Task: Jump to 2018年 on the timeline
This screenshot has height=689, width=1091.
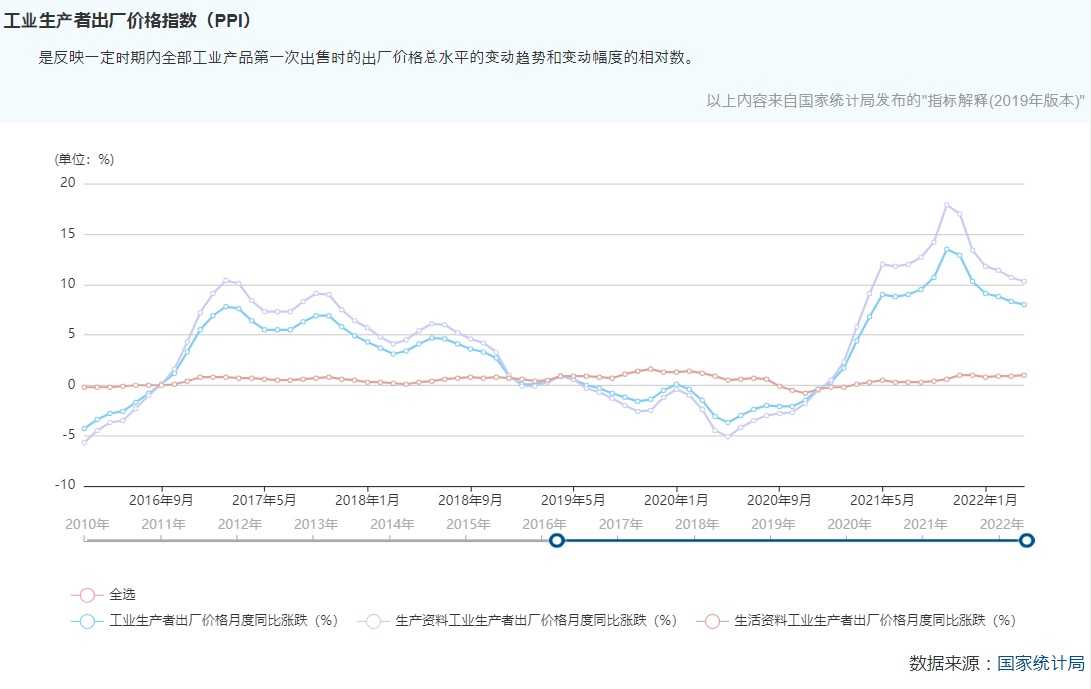Action: point(697,524)
